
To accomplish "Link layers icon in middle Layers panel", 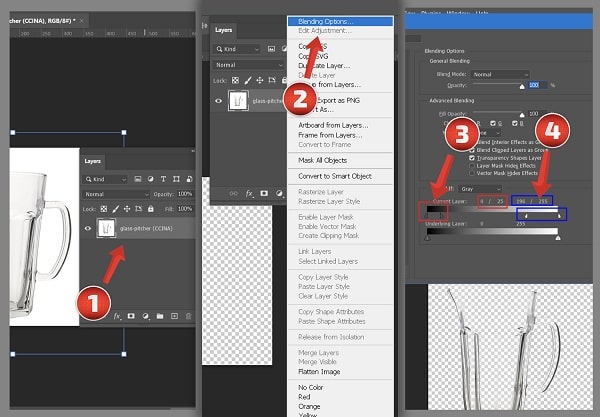I will pos(233,194).
